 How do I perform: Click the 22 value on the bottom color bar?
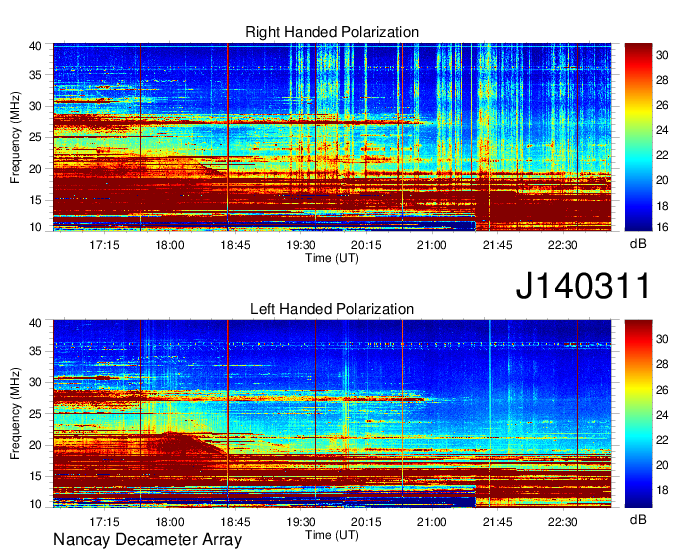click(662, 440)
